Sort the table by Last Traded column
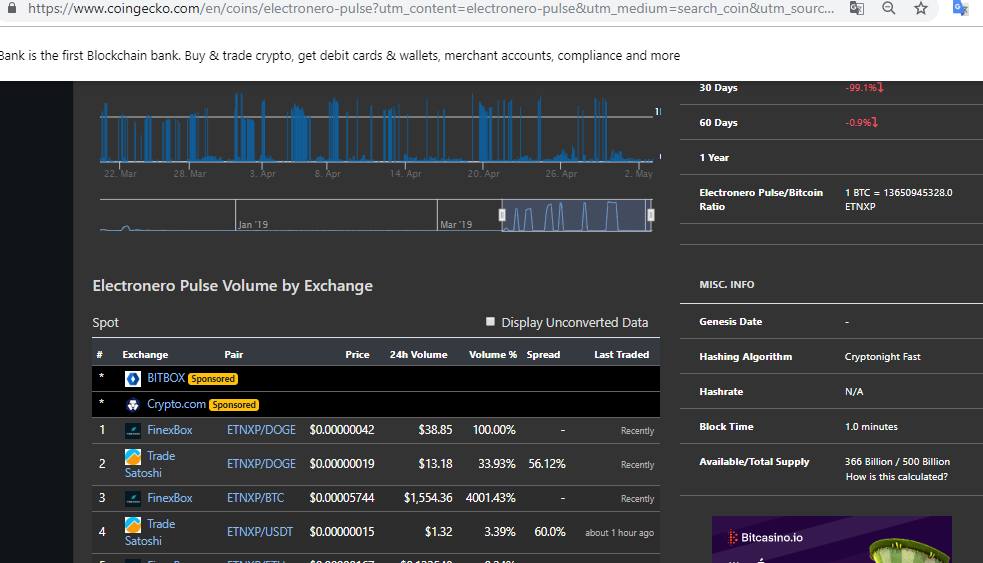983x563 pixels. tap(621, 355)
